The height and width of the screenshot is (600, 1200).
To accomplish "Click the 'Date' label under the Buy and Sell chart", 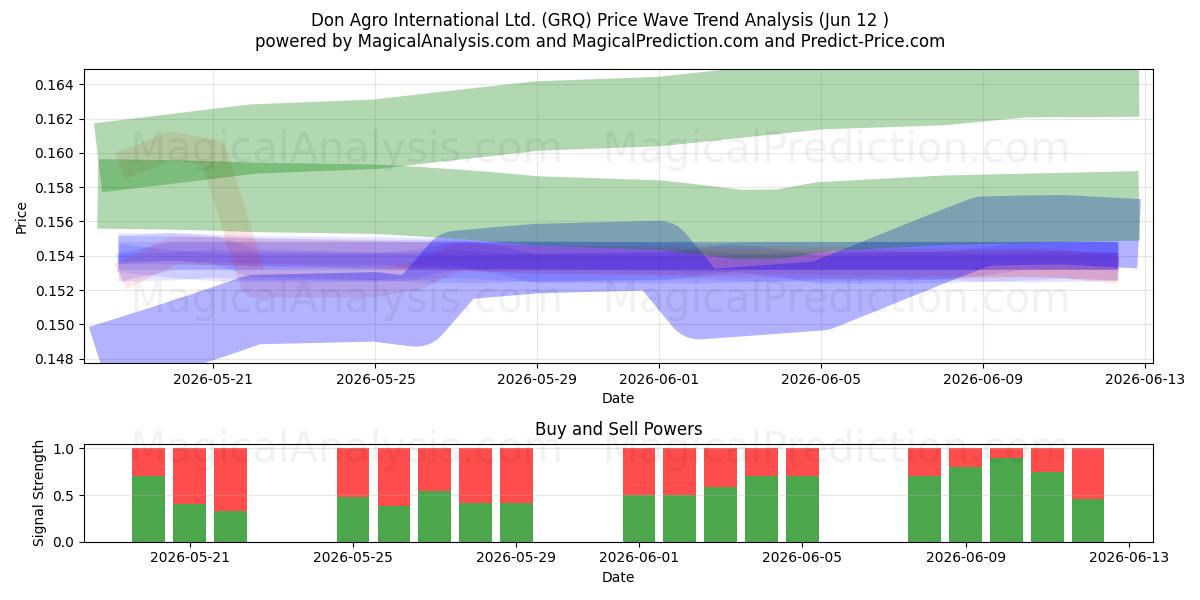I will [x=618, y=577].
